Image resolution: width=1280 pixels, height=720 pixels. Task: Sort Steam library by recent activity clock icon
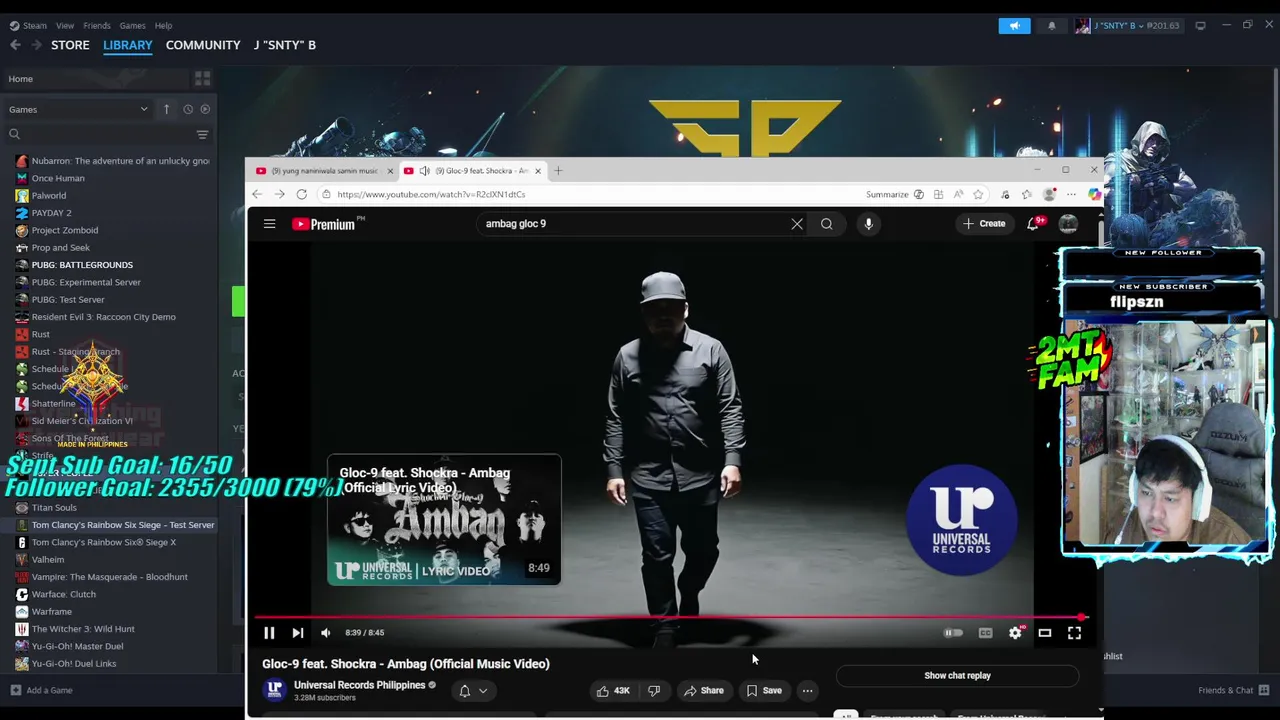coord(187,109)
